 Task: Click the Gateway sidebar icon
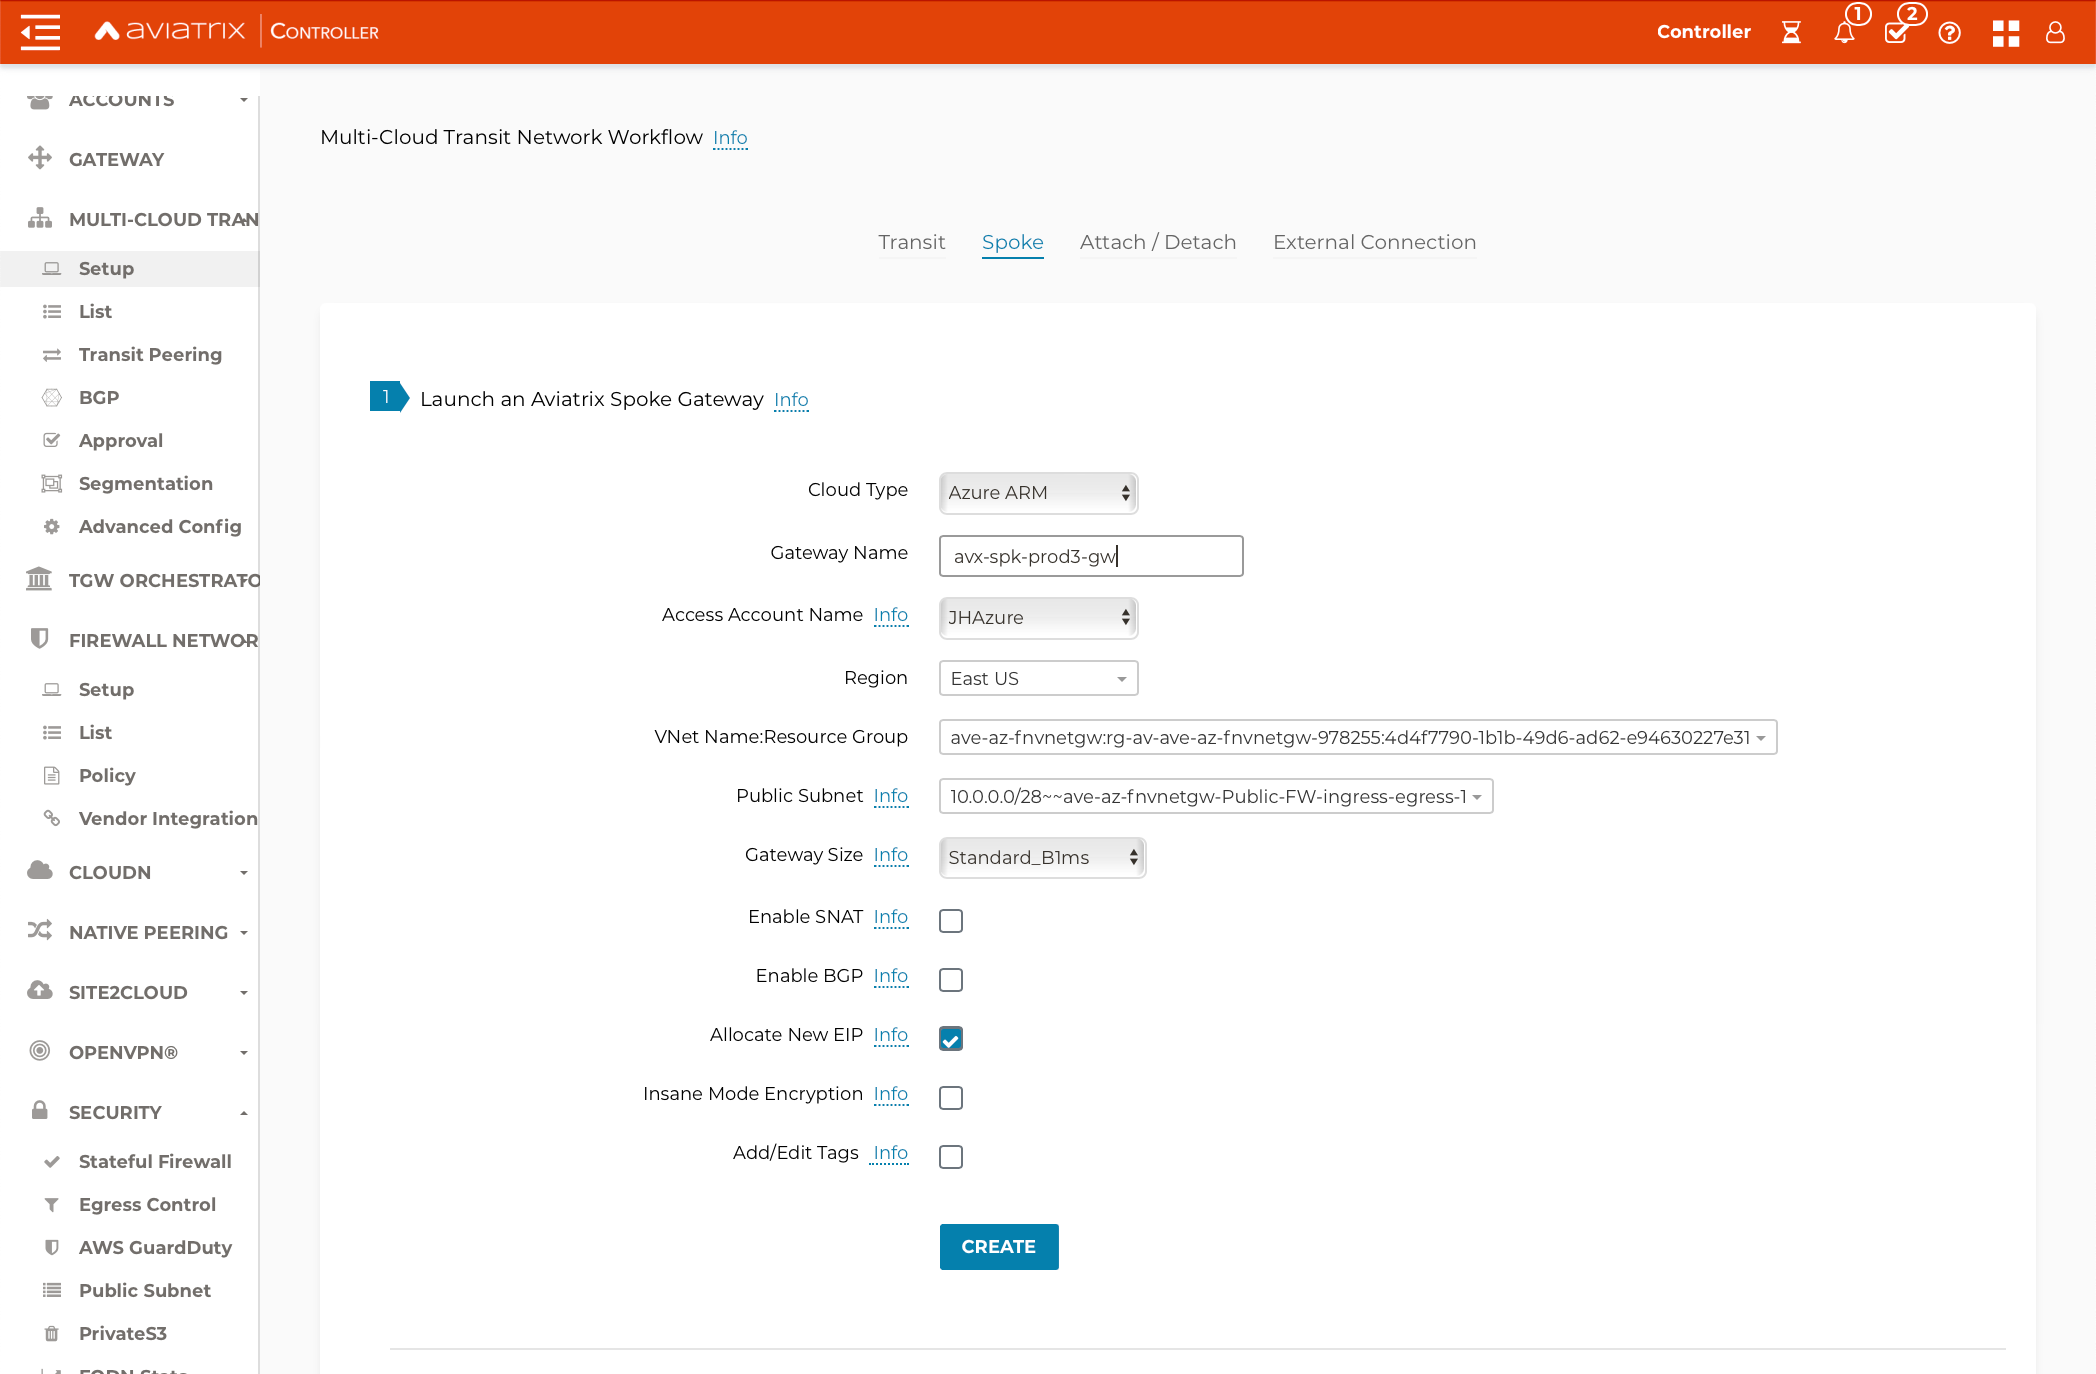pyautogui.click(x=40, y=158)
